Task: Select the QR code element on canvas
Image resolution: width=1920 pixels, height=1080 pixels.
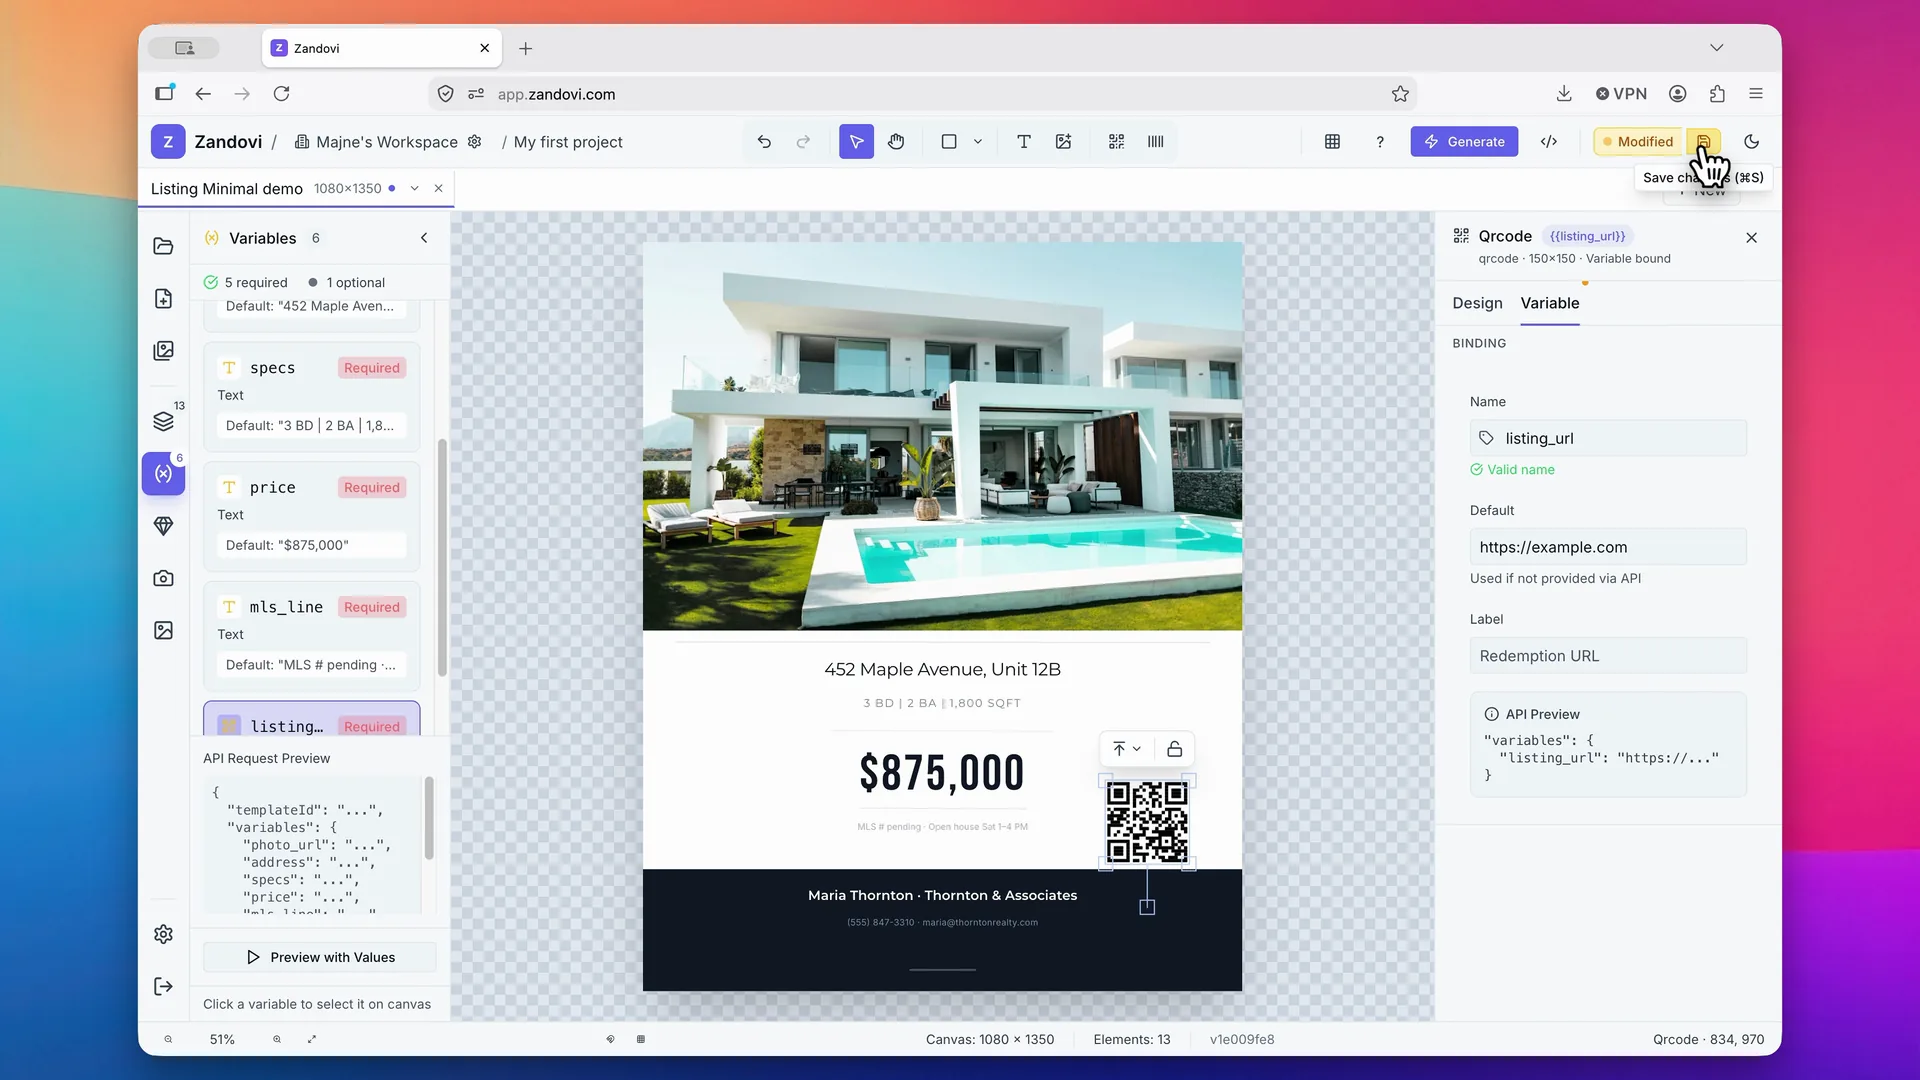Action: pos(1147,822)
